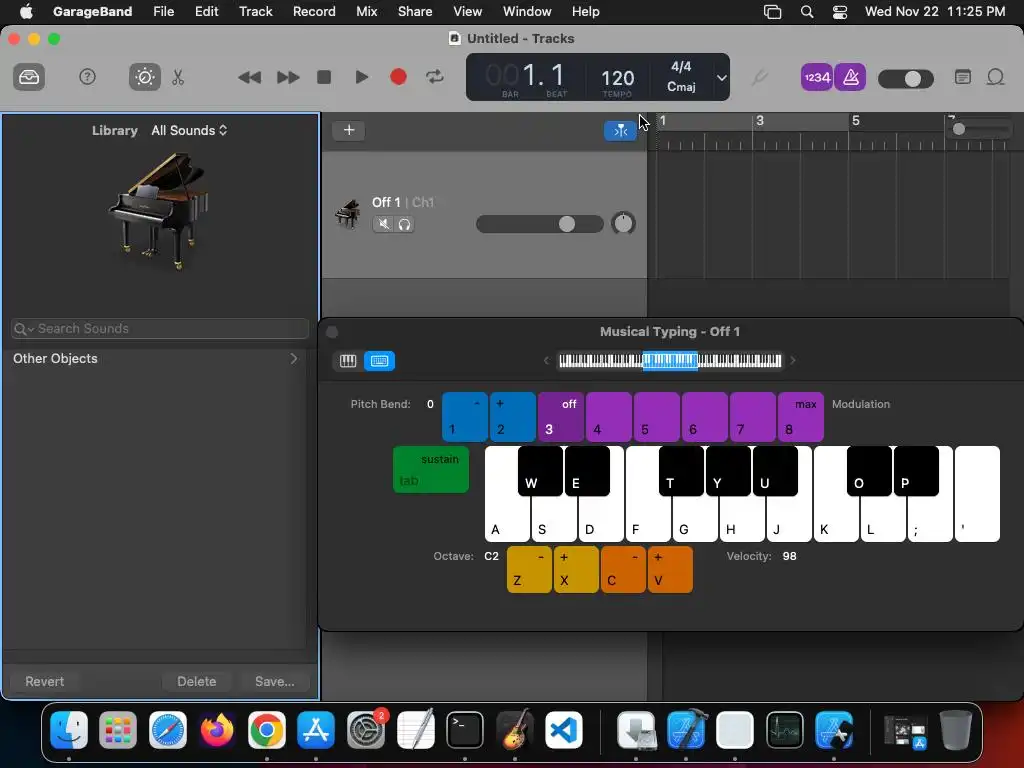Close the Musical Typing window
The height and width of the screenshot is (768, 1024).
(332, 332)
